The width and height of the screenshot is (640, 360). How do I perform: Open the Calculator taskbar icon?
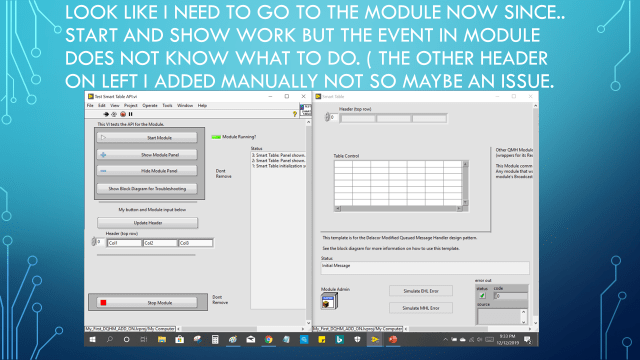click(215, 340)
